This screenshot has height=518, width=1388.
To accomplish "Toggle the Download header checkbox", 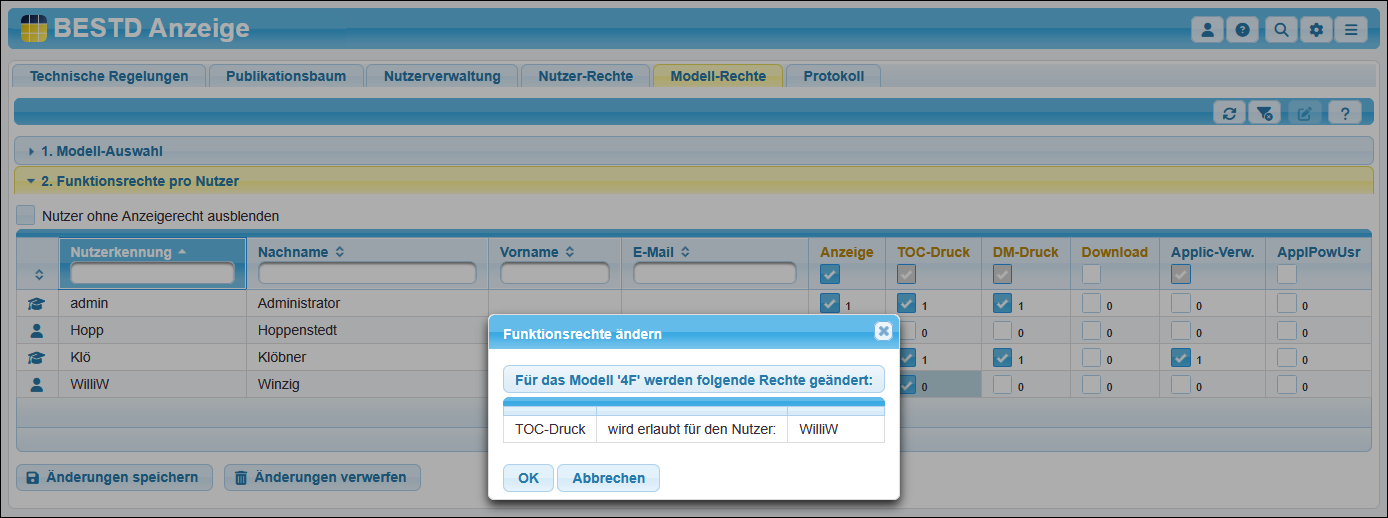I will coord(1091,274).
